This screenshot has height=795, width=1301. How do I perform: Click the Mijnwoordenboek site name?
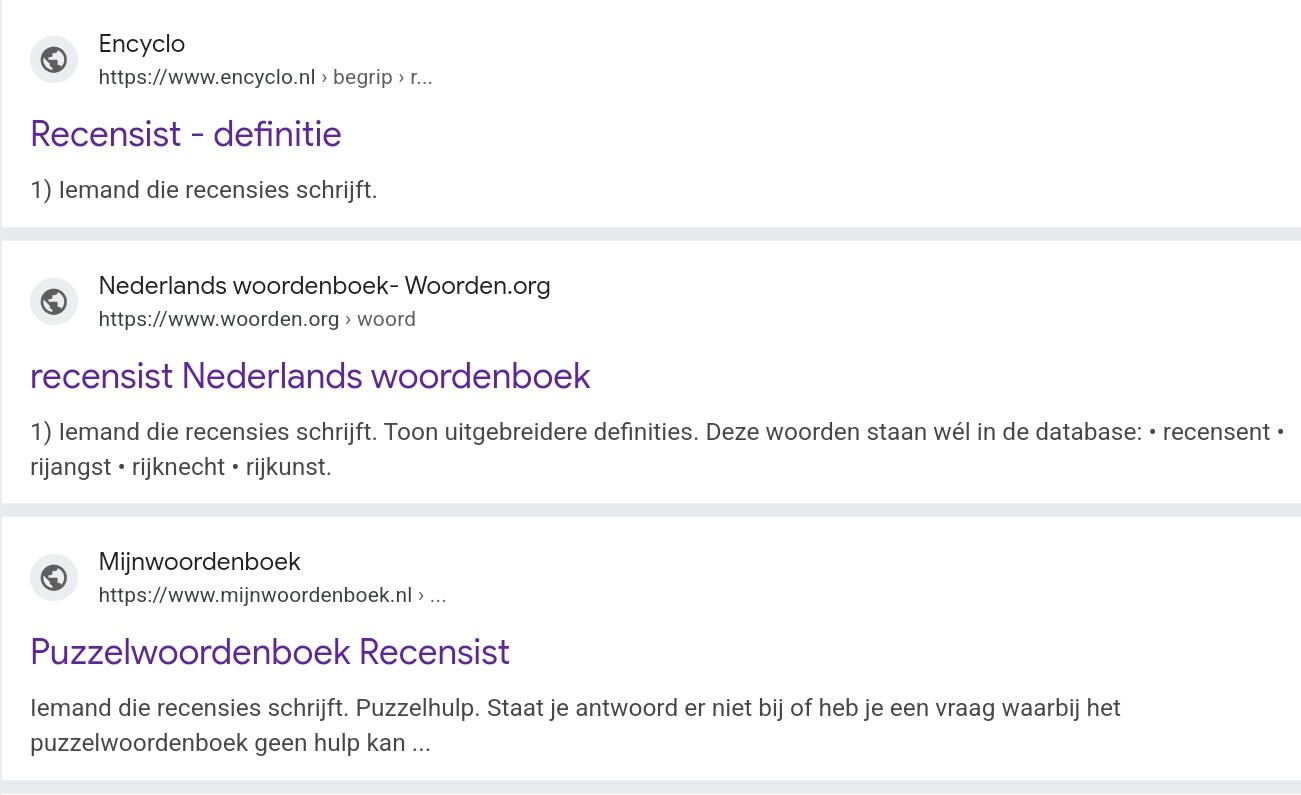coord(200,561)
